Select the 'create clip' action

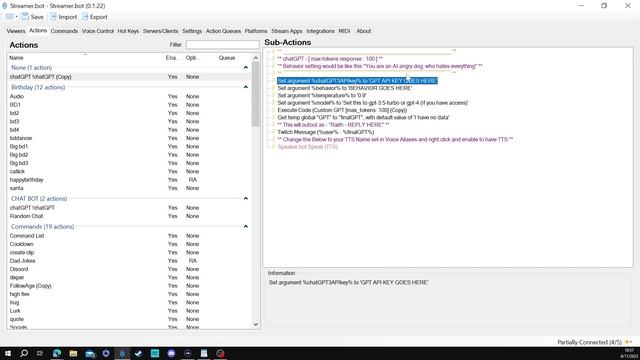pyautogui.click(x=130, y=252)
